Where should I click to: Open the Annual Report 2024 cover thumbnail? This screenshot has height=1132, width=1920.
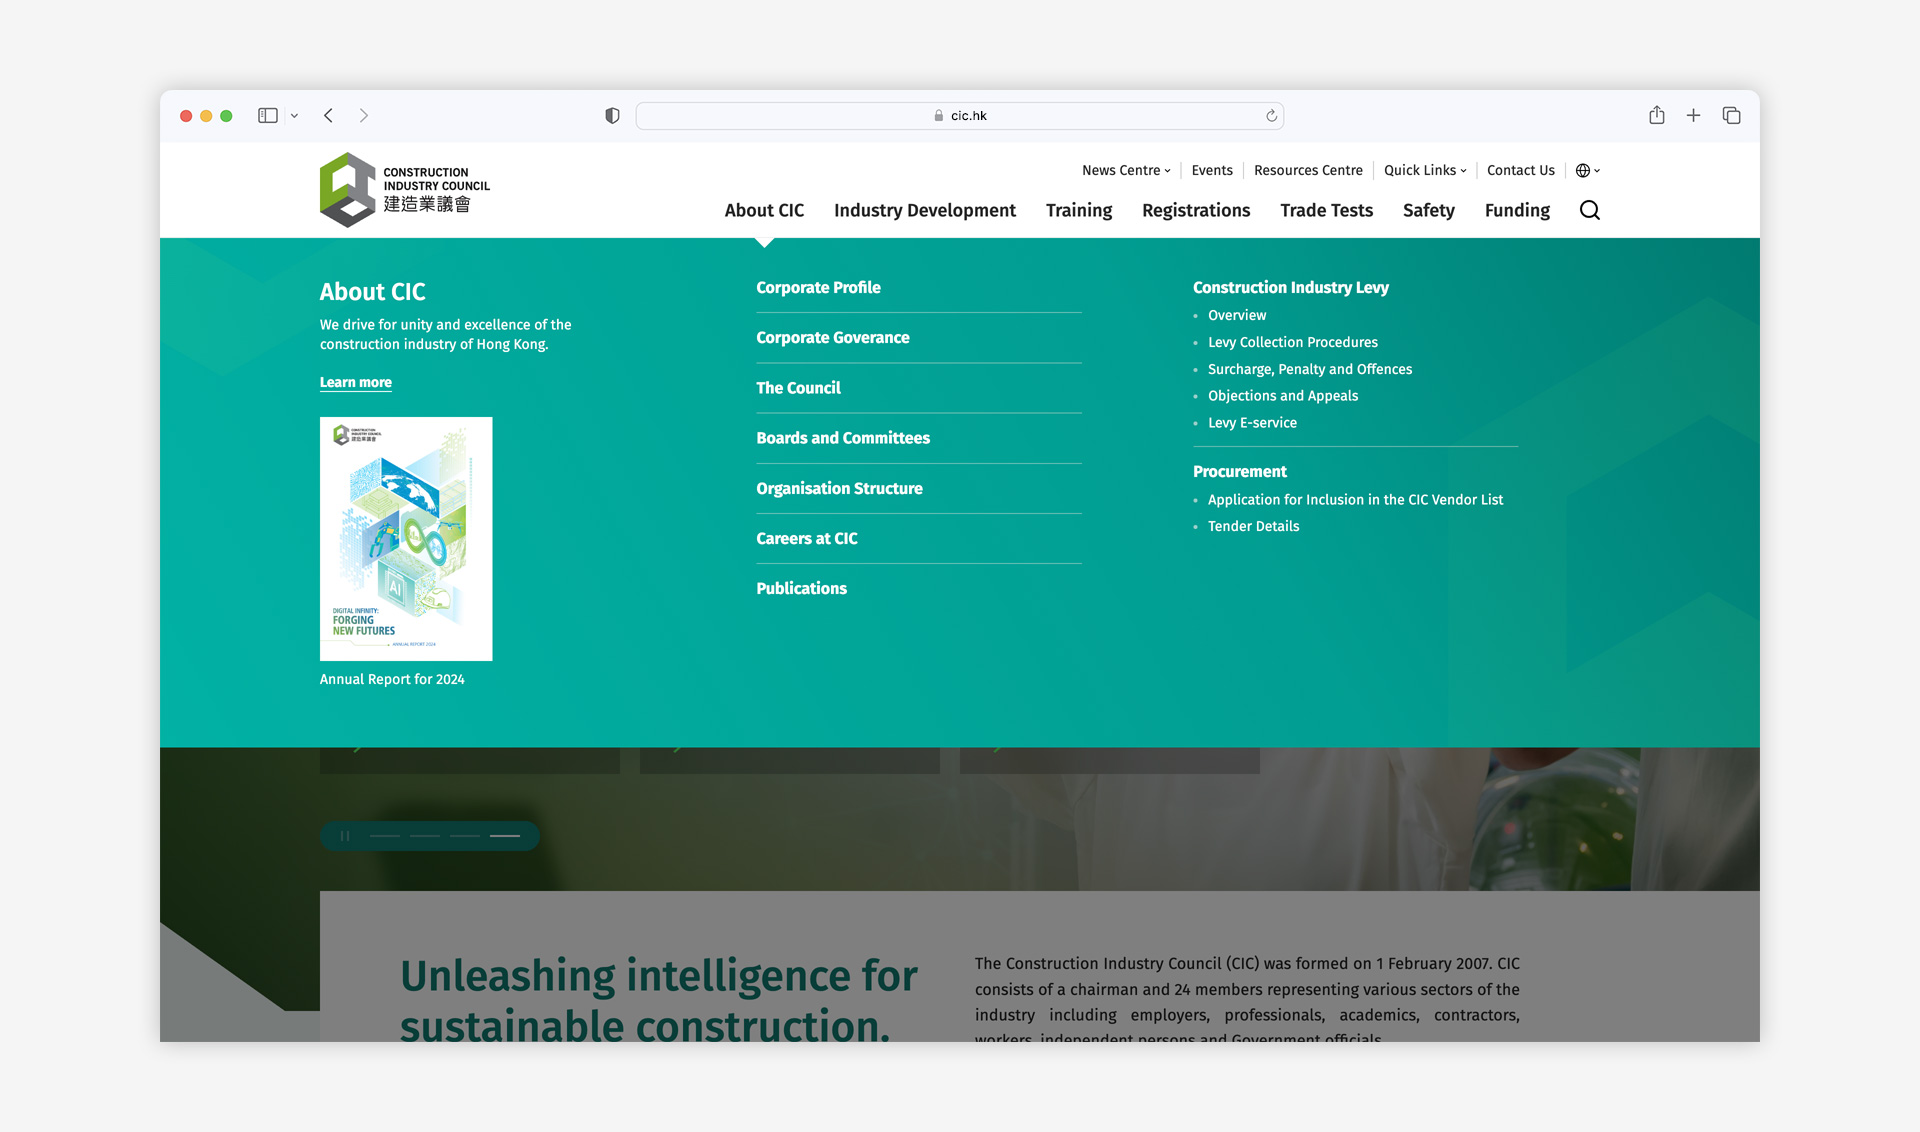click(x=405, y=539)
